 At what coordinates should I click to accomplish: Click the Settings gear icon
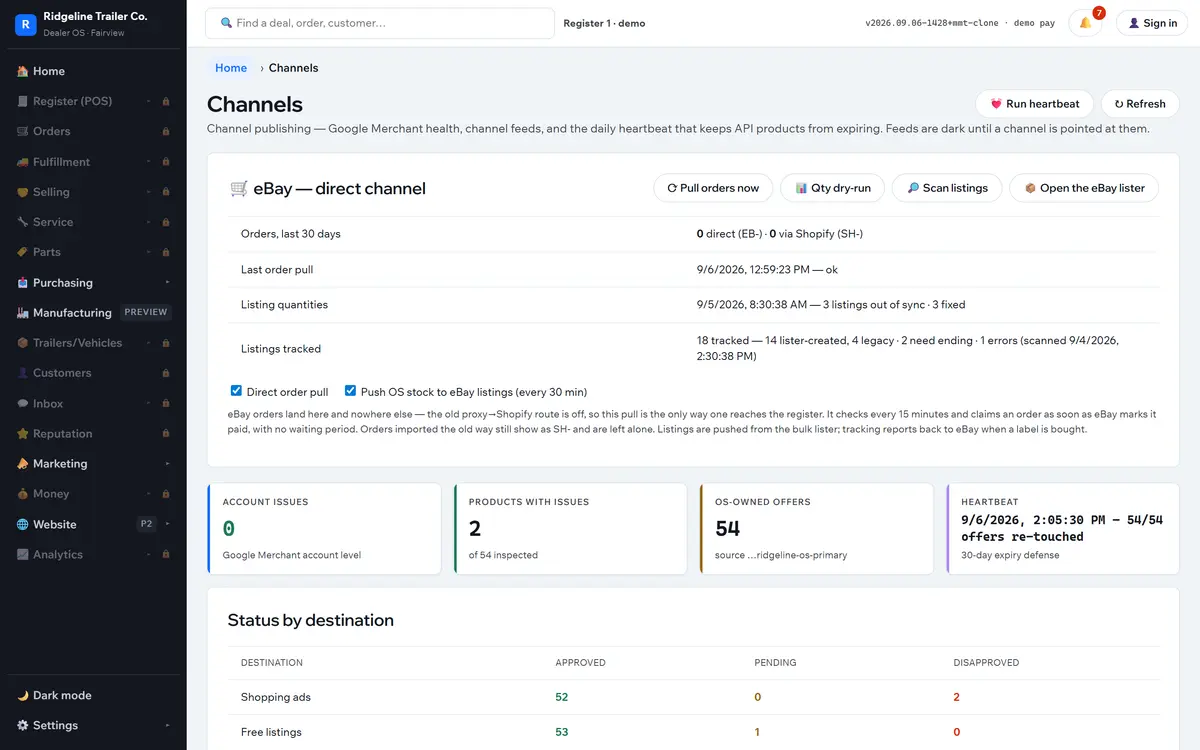click(x=23, y=725)
